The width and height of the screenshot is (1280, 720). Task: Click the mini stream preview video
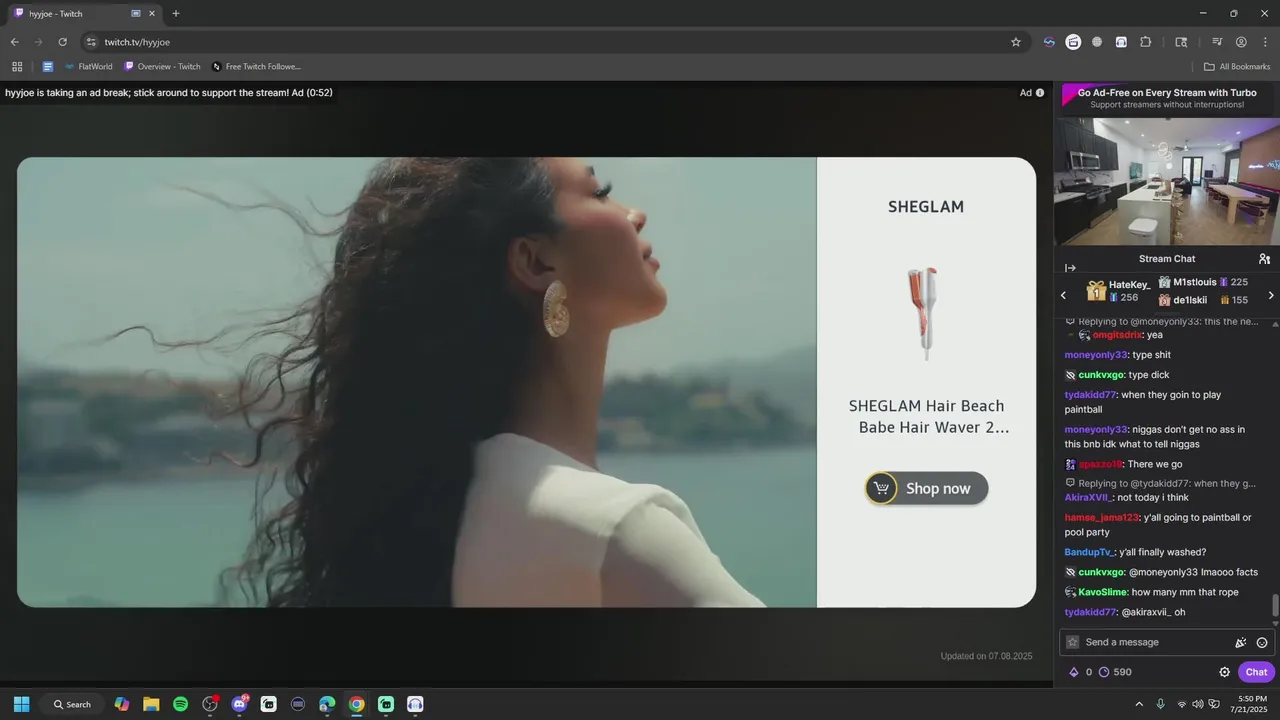(x=1167, y=182)
